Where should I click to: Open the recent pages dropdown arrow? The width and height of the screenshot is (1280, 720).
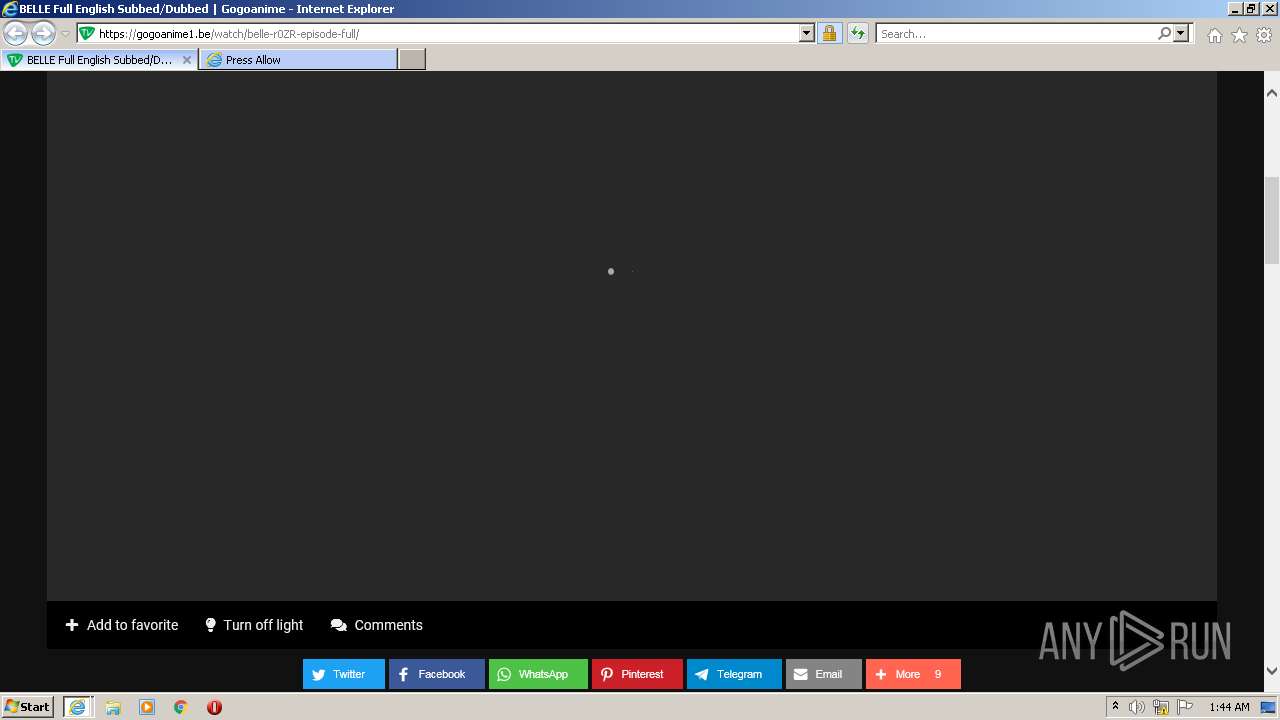pos(65,34)
